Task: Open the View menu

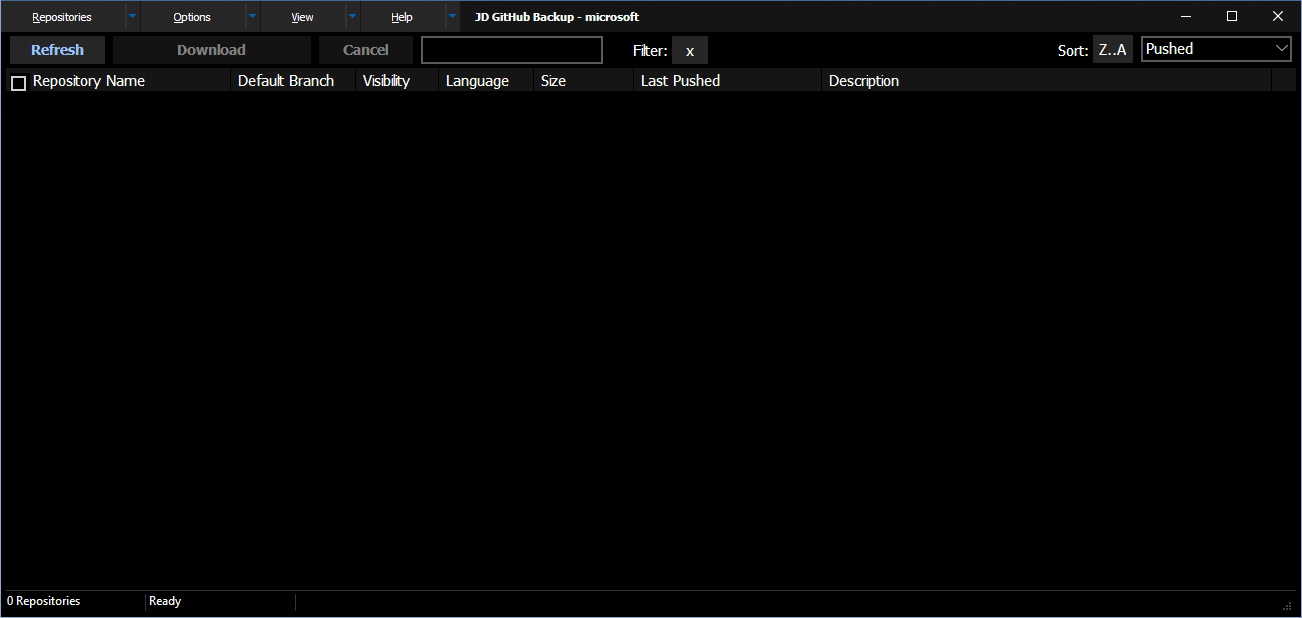Action: 302,17
